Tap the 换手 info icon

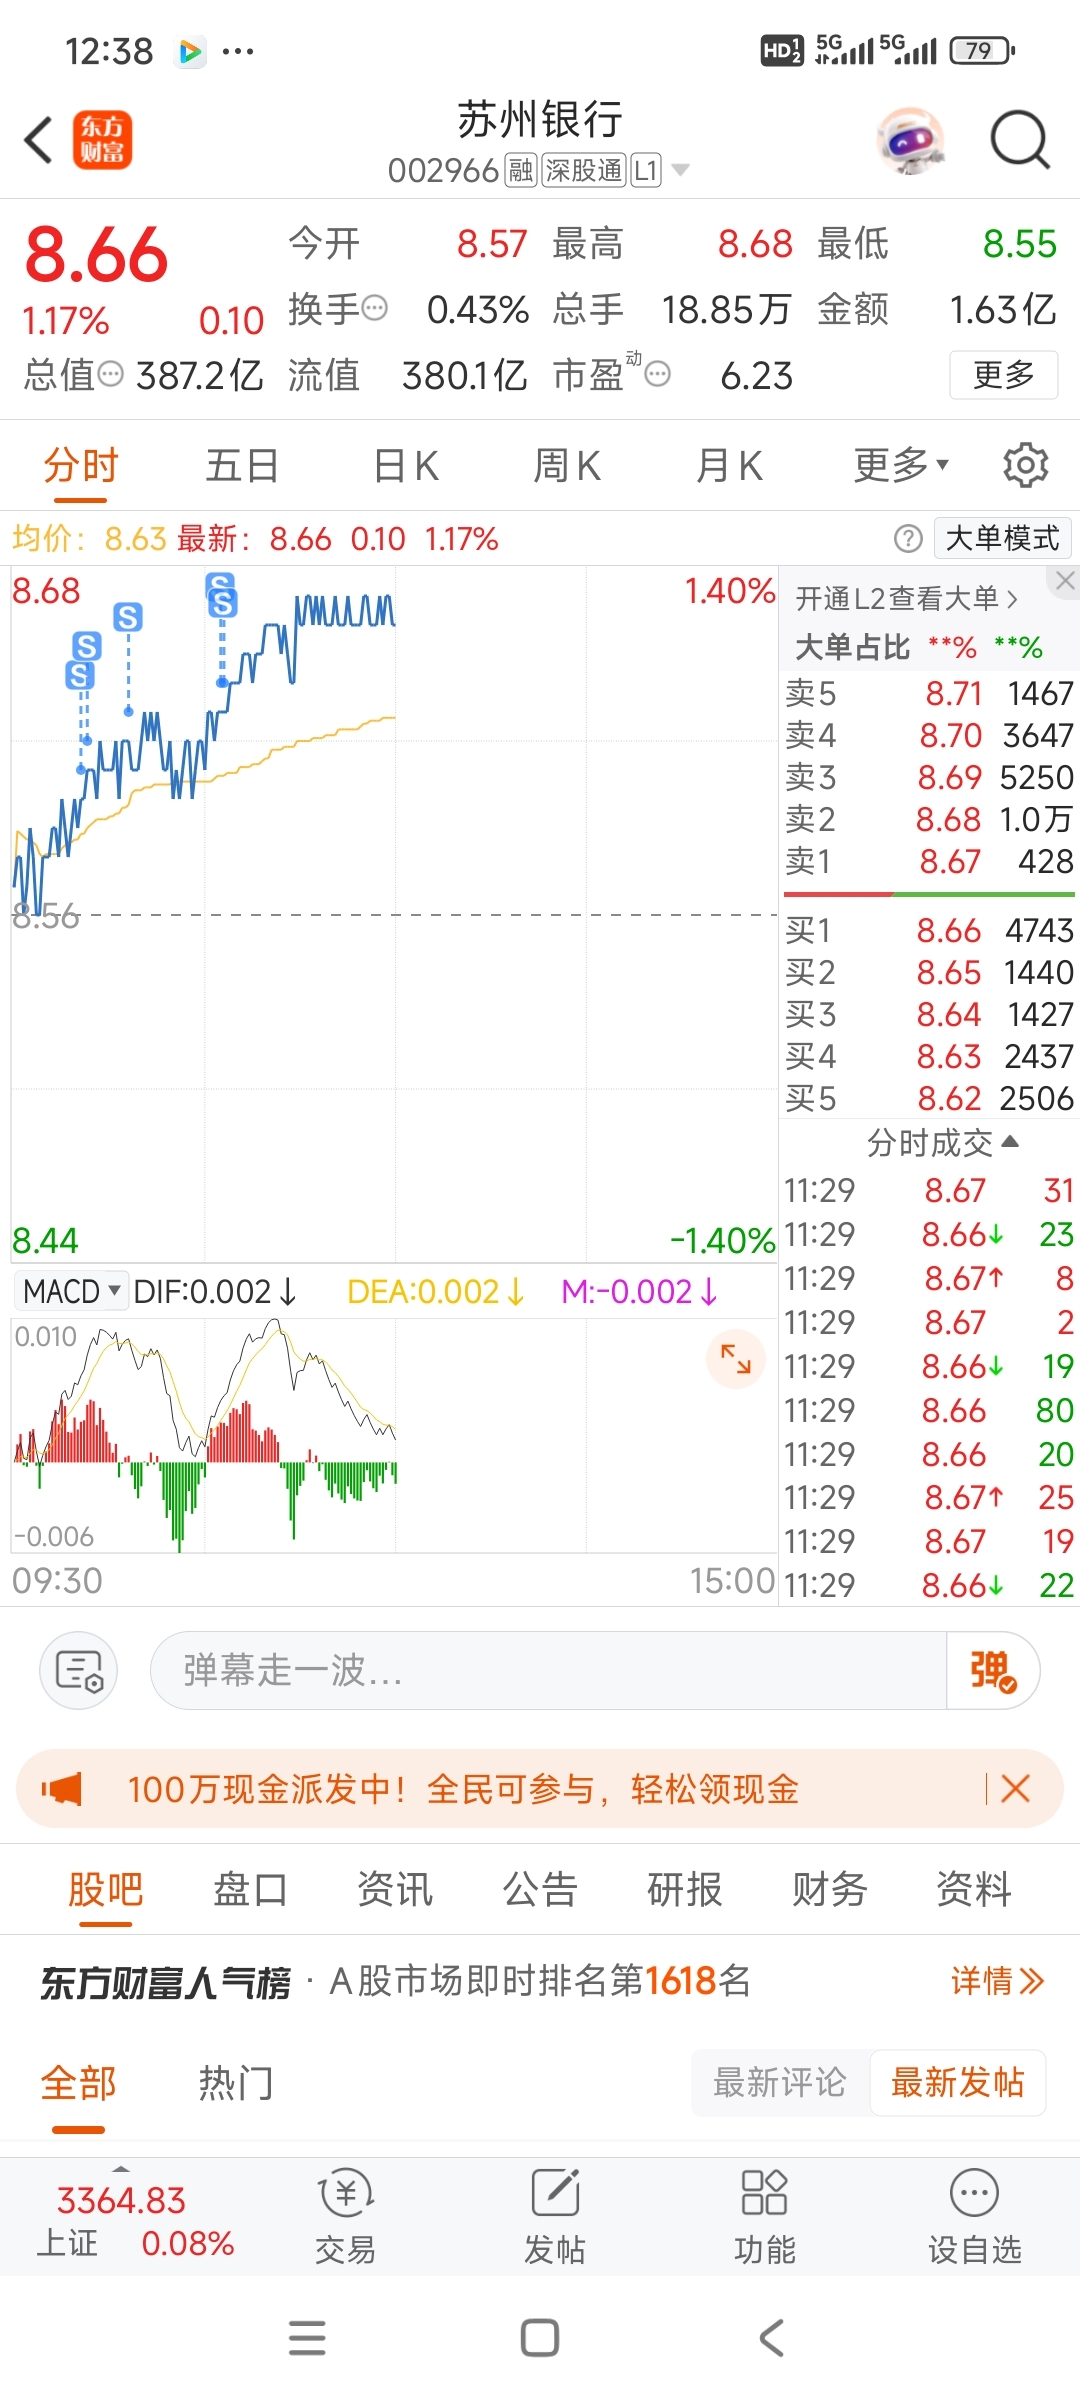375,308
